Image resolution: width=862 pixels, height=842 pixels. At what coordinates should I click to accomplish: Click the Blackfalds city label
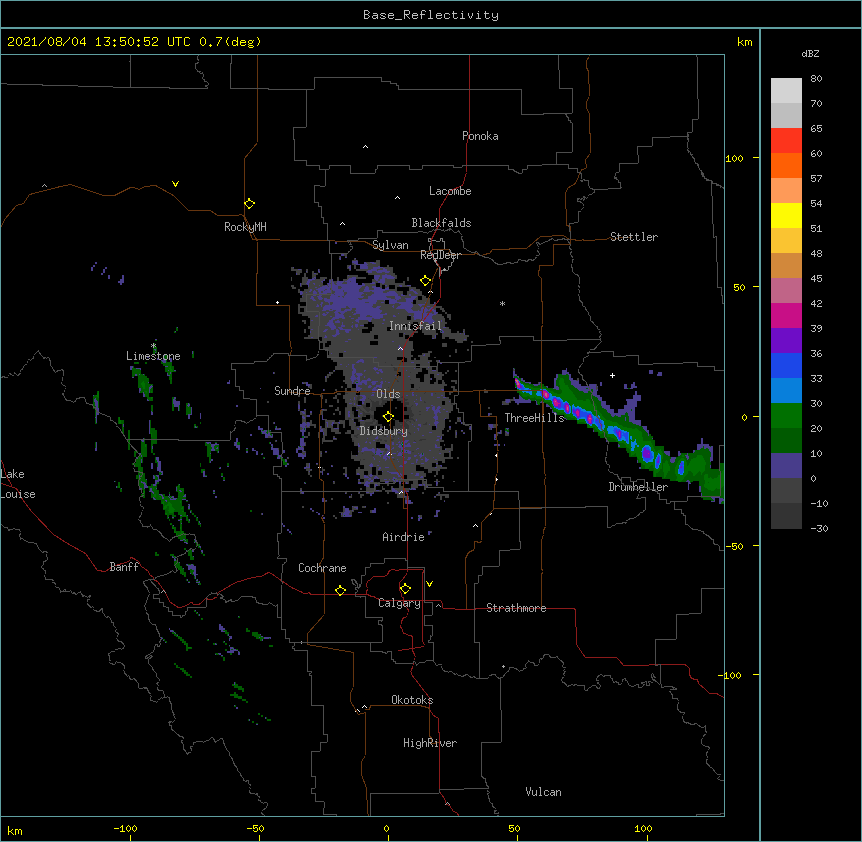[441, 223]
